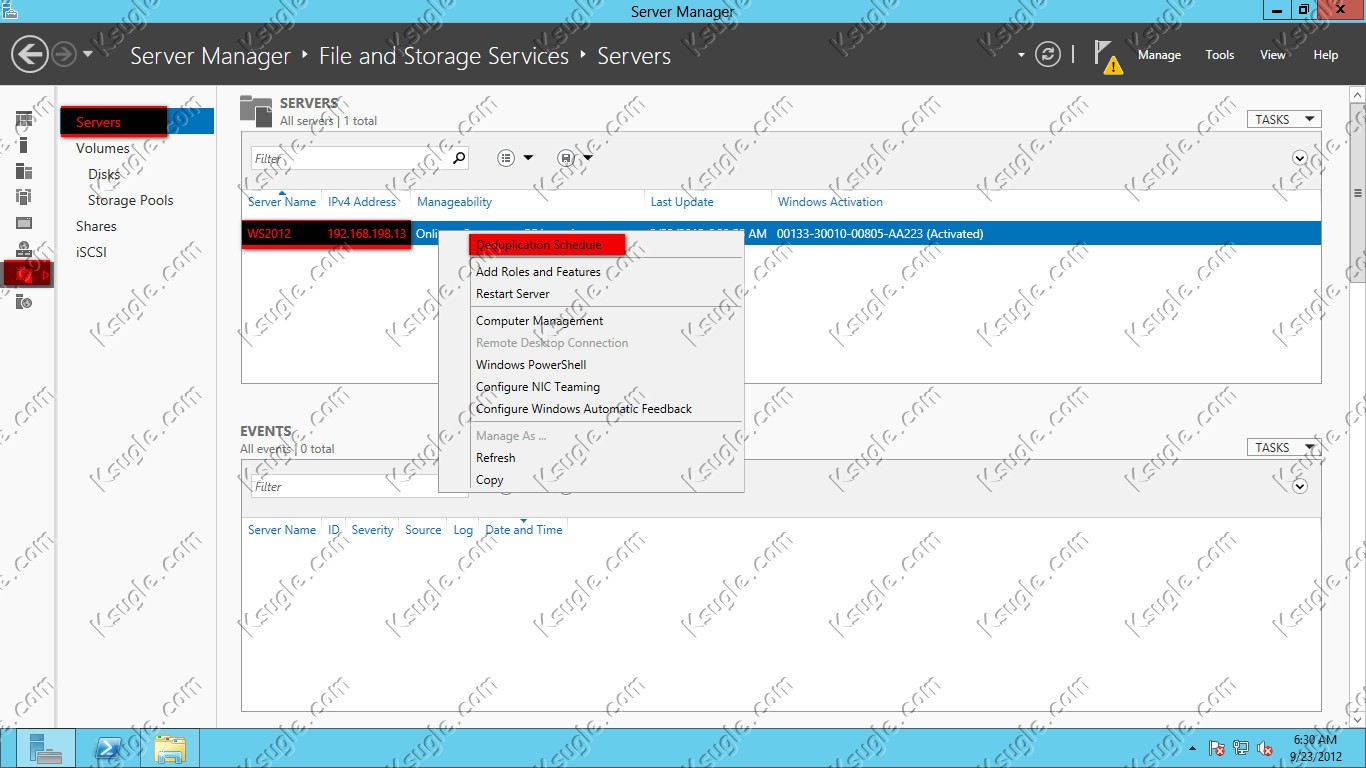Screen dimensions: 1366x768
Task: Open the Notifications flag with warning
Action: [x=1106, y=56]
